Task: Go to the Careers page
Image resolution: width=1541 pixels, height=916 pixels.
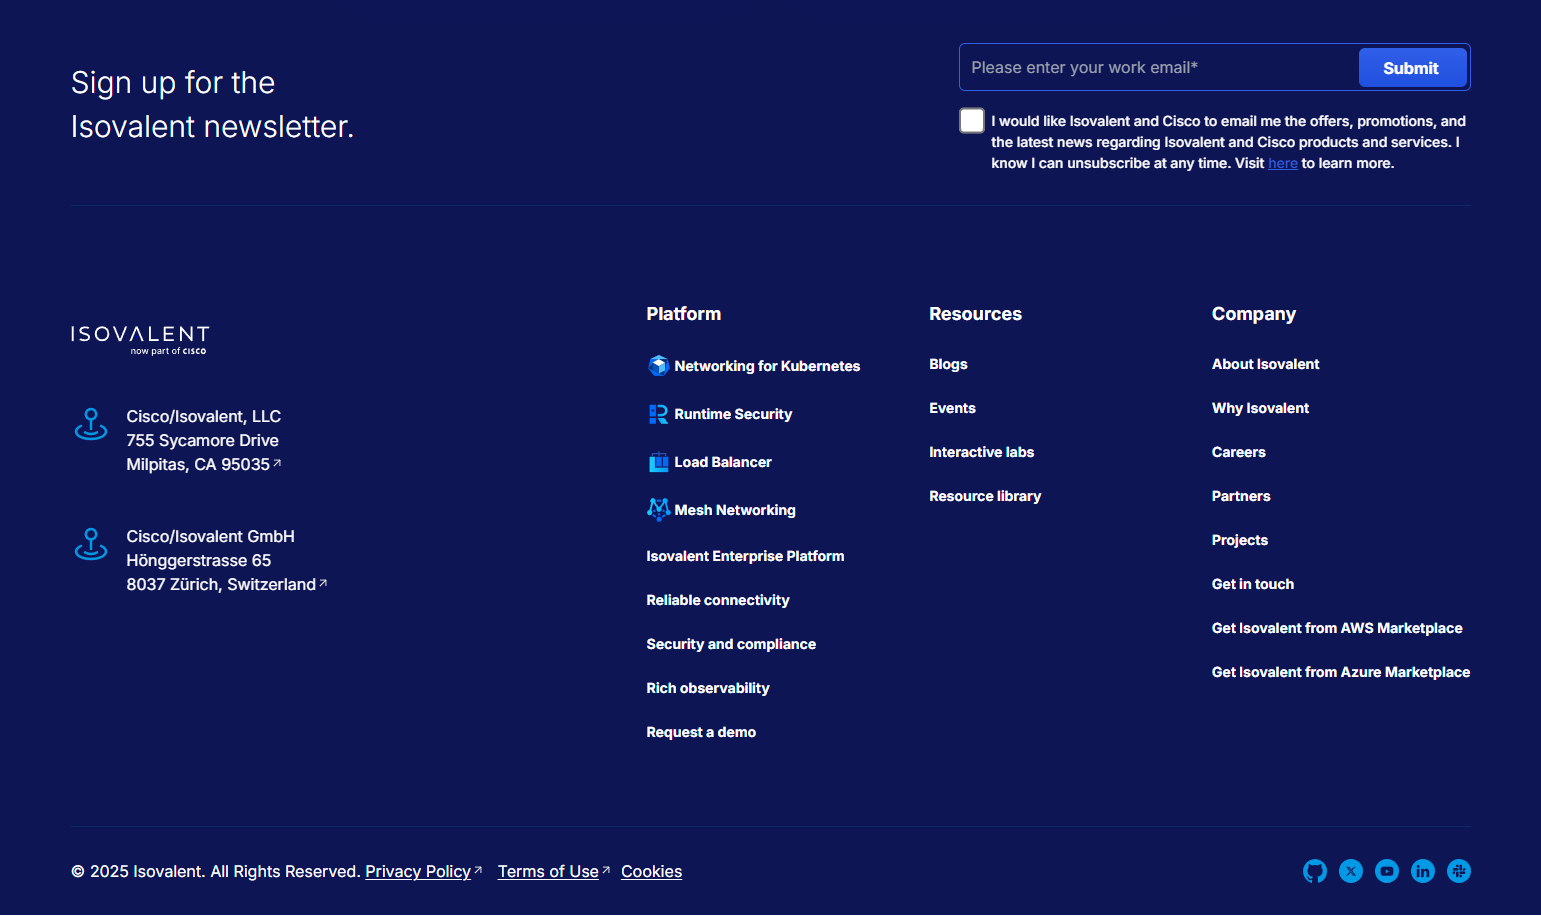Action: [1238, 452]
